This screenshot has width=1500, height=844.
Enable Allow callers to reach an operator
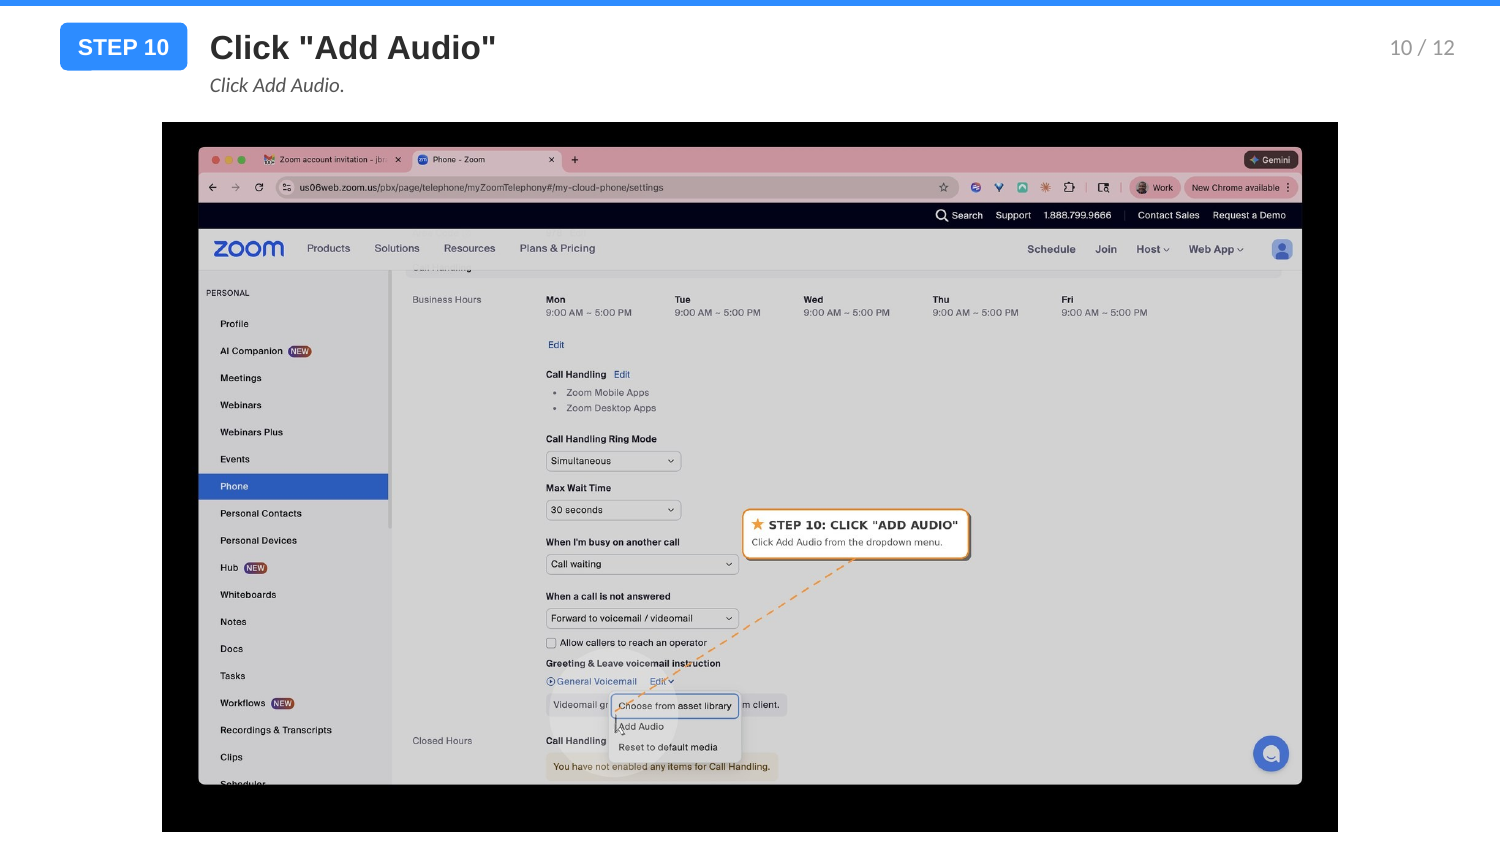[551, 642]
